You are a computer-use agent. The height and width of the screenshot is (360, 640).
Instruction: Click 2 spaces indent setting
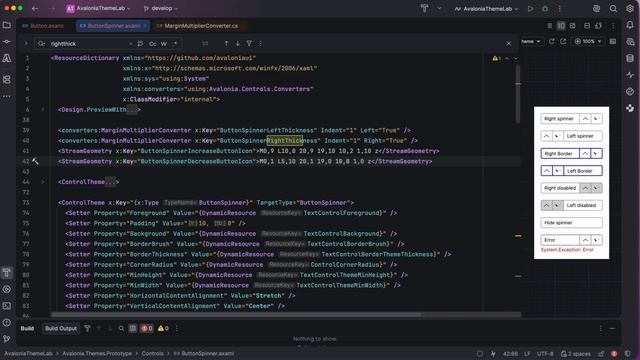pos(576,353)
